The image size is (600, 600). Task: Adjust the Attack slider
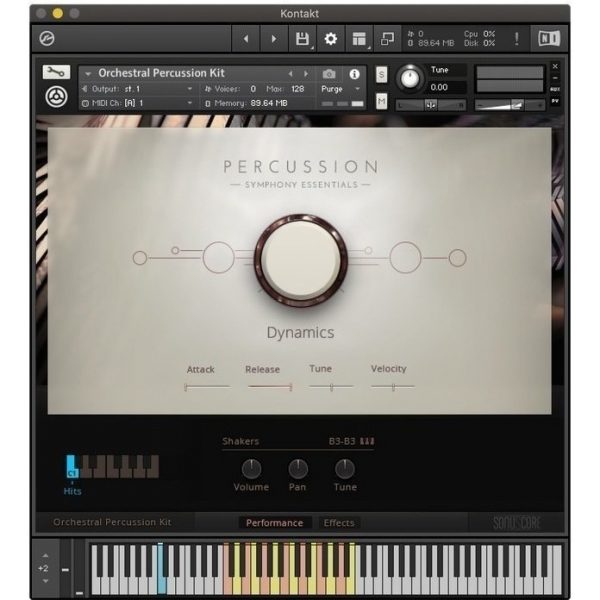[207, 387]
